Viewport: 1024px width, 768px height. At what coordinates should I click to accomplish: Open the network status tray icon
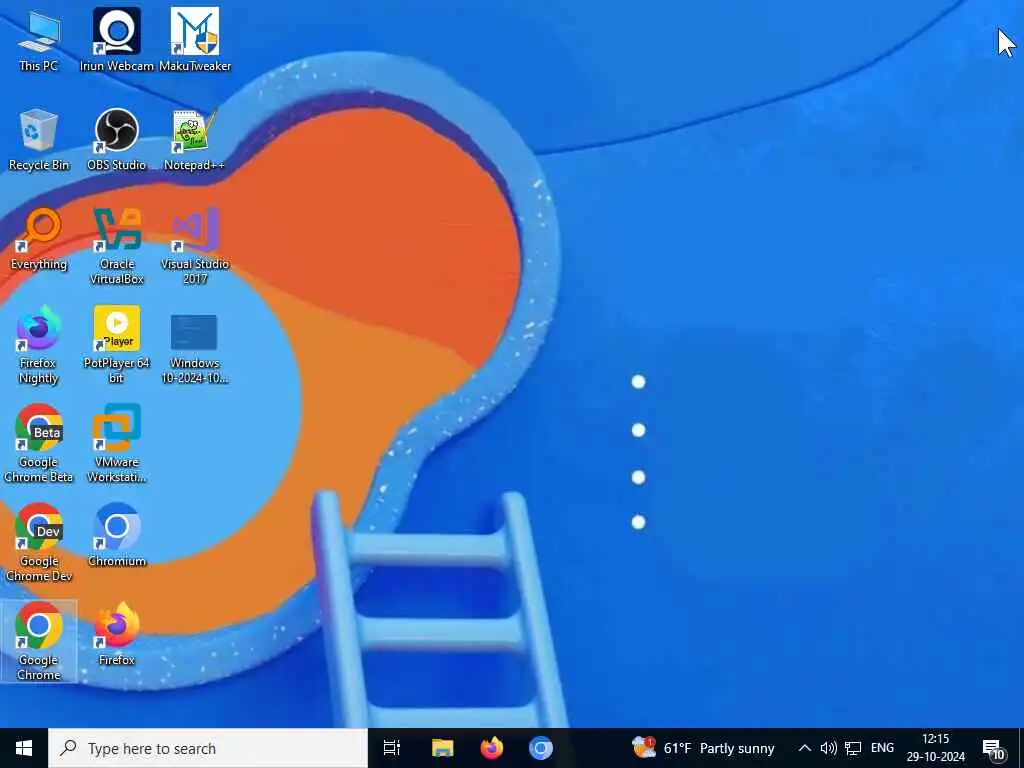click(853, 748)
